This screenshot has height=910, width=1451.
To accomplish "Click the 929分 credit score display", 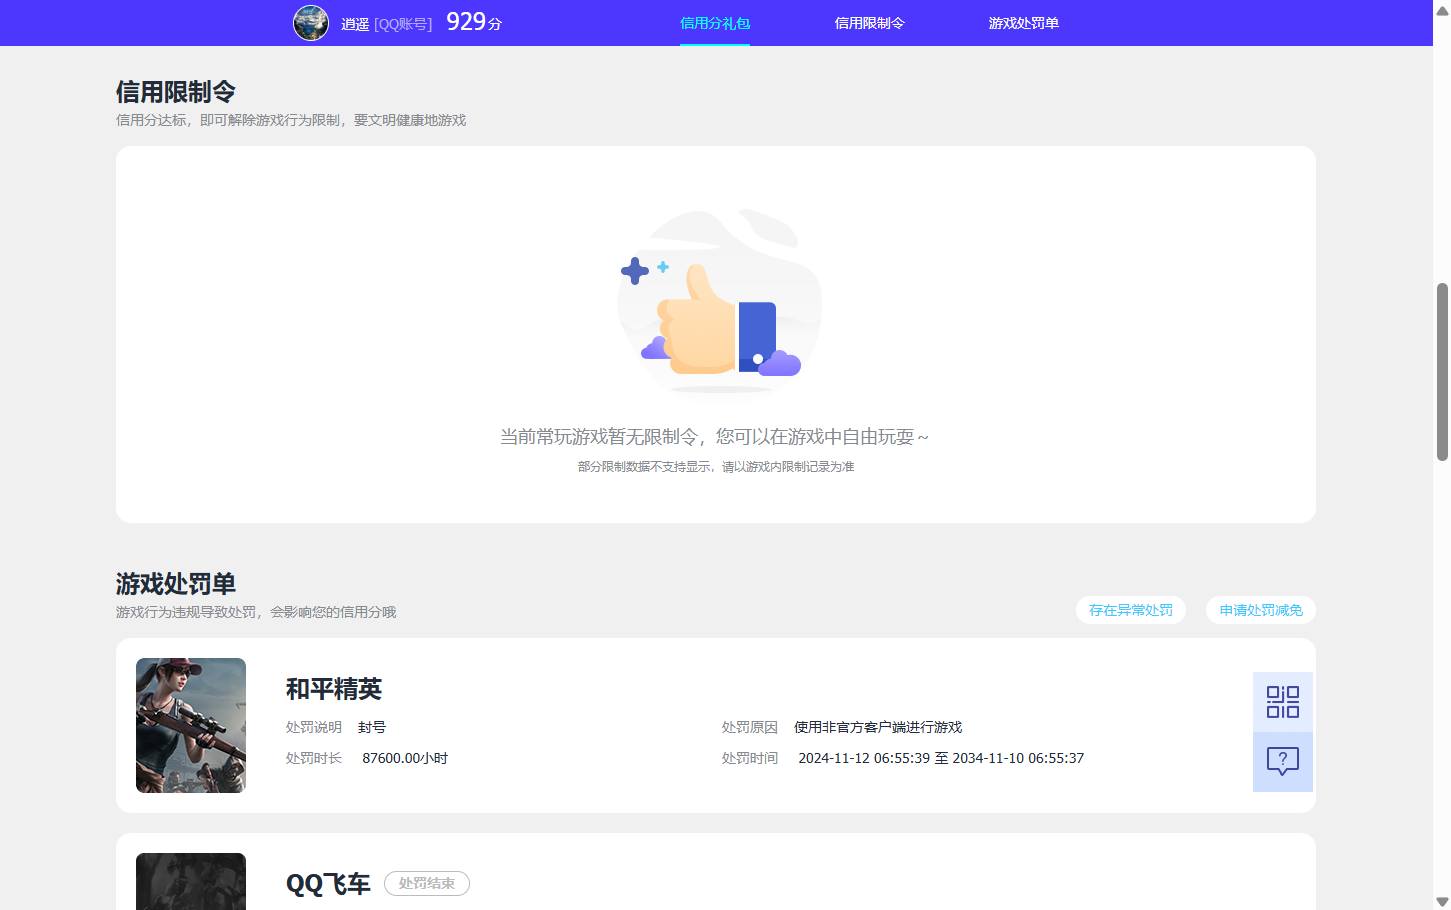I will pos(474,21).
